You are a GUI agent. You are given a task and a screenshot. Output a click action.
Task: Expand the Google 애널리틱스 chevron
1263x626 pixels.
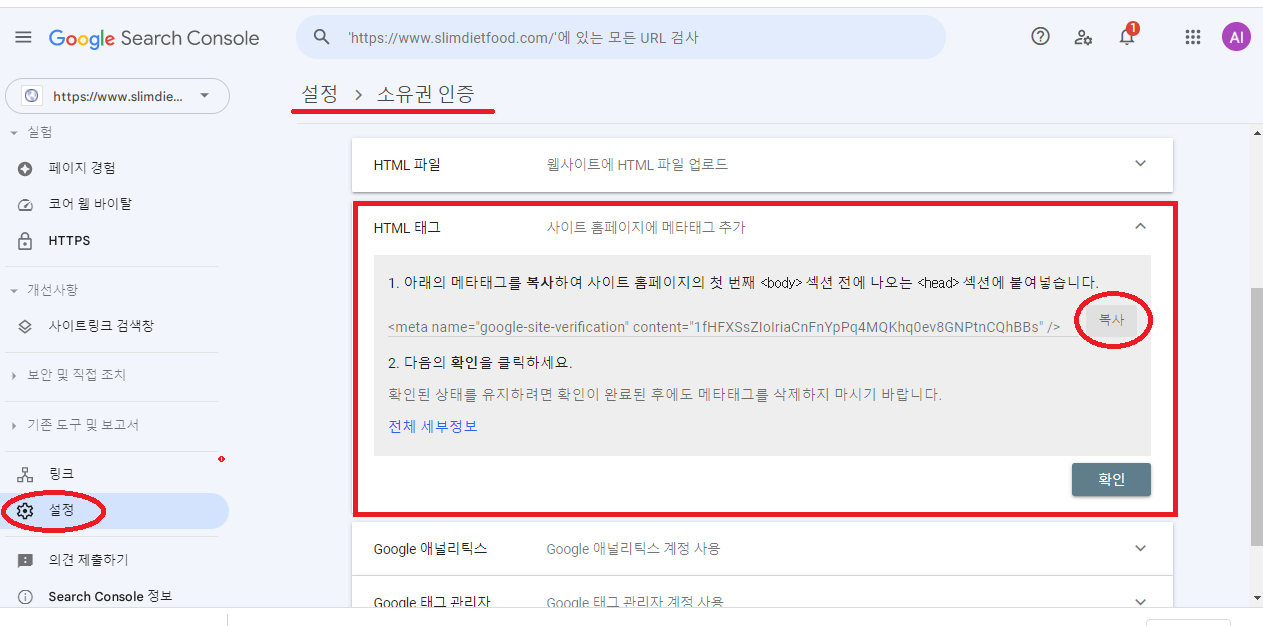click(1140, 548)
